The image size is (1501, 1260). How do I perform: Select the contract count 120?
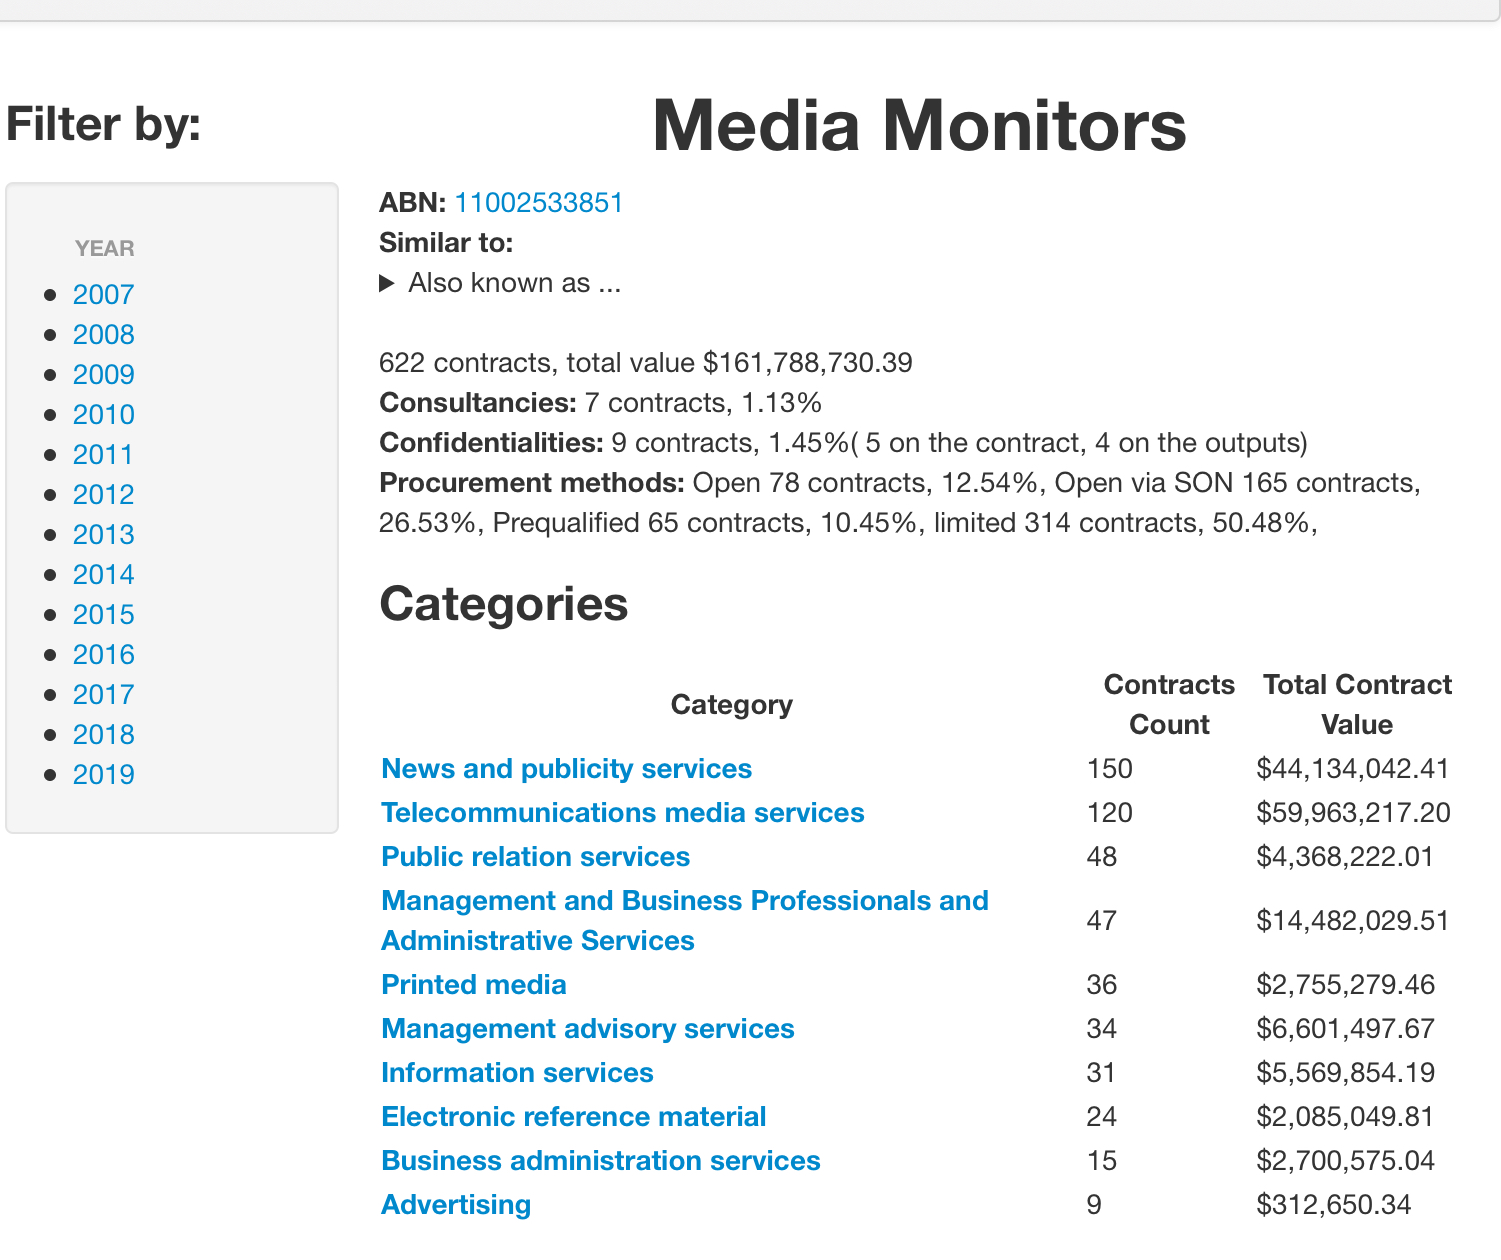point(1109,813)
